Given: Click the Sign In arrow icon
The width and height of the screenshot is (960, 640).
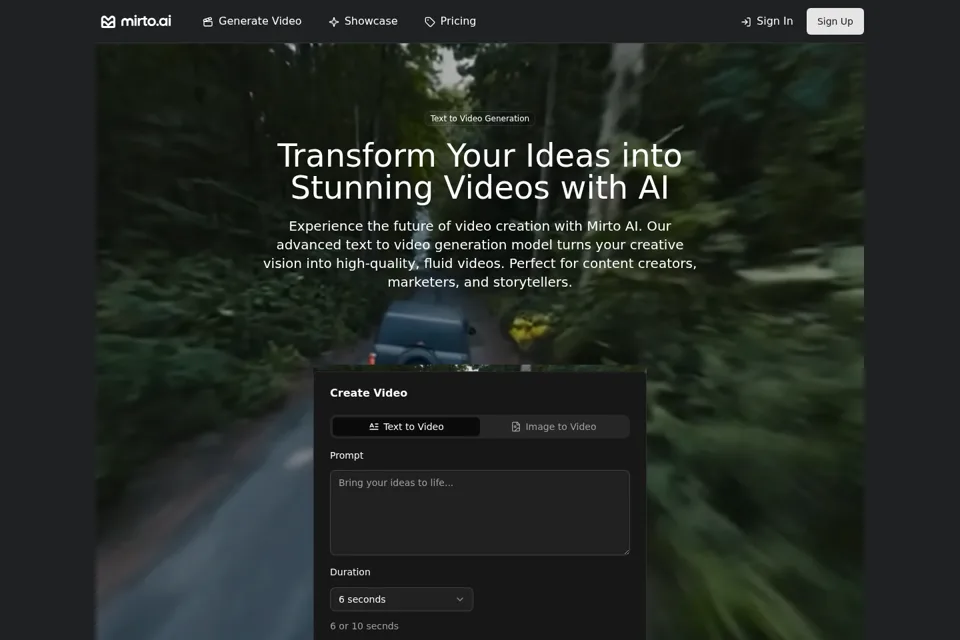Looking at the screenshot, I should pos(746,22).
